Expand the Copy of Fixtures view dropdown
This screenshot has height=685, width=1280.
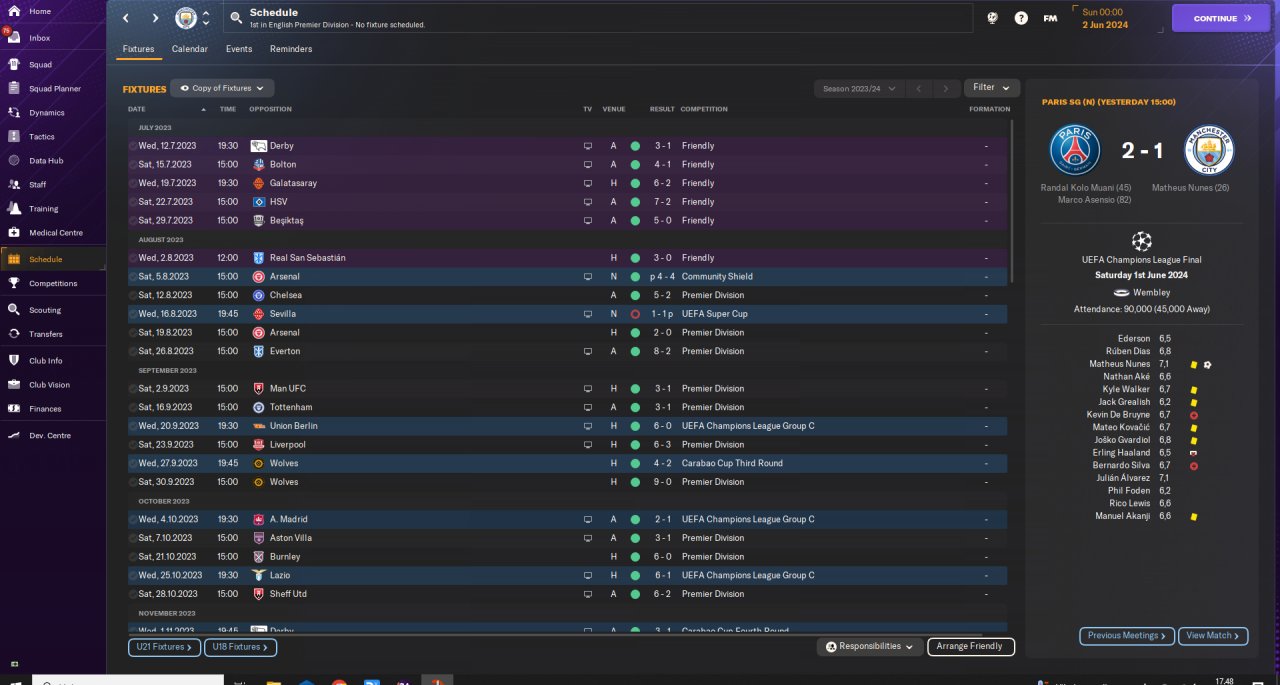pyautogui.click(x=222, y=88)
